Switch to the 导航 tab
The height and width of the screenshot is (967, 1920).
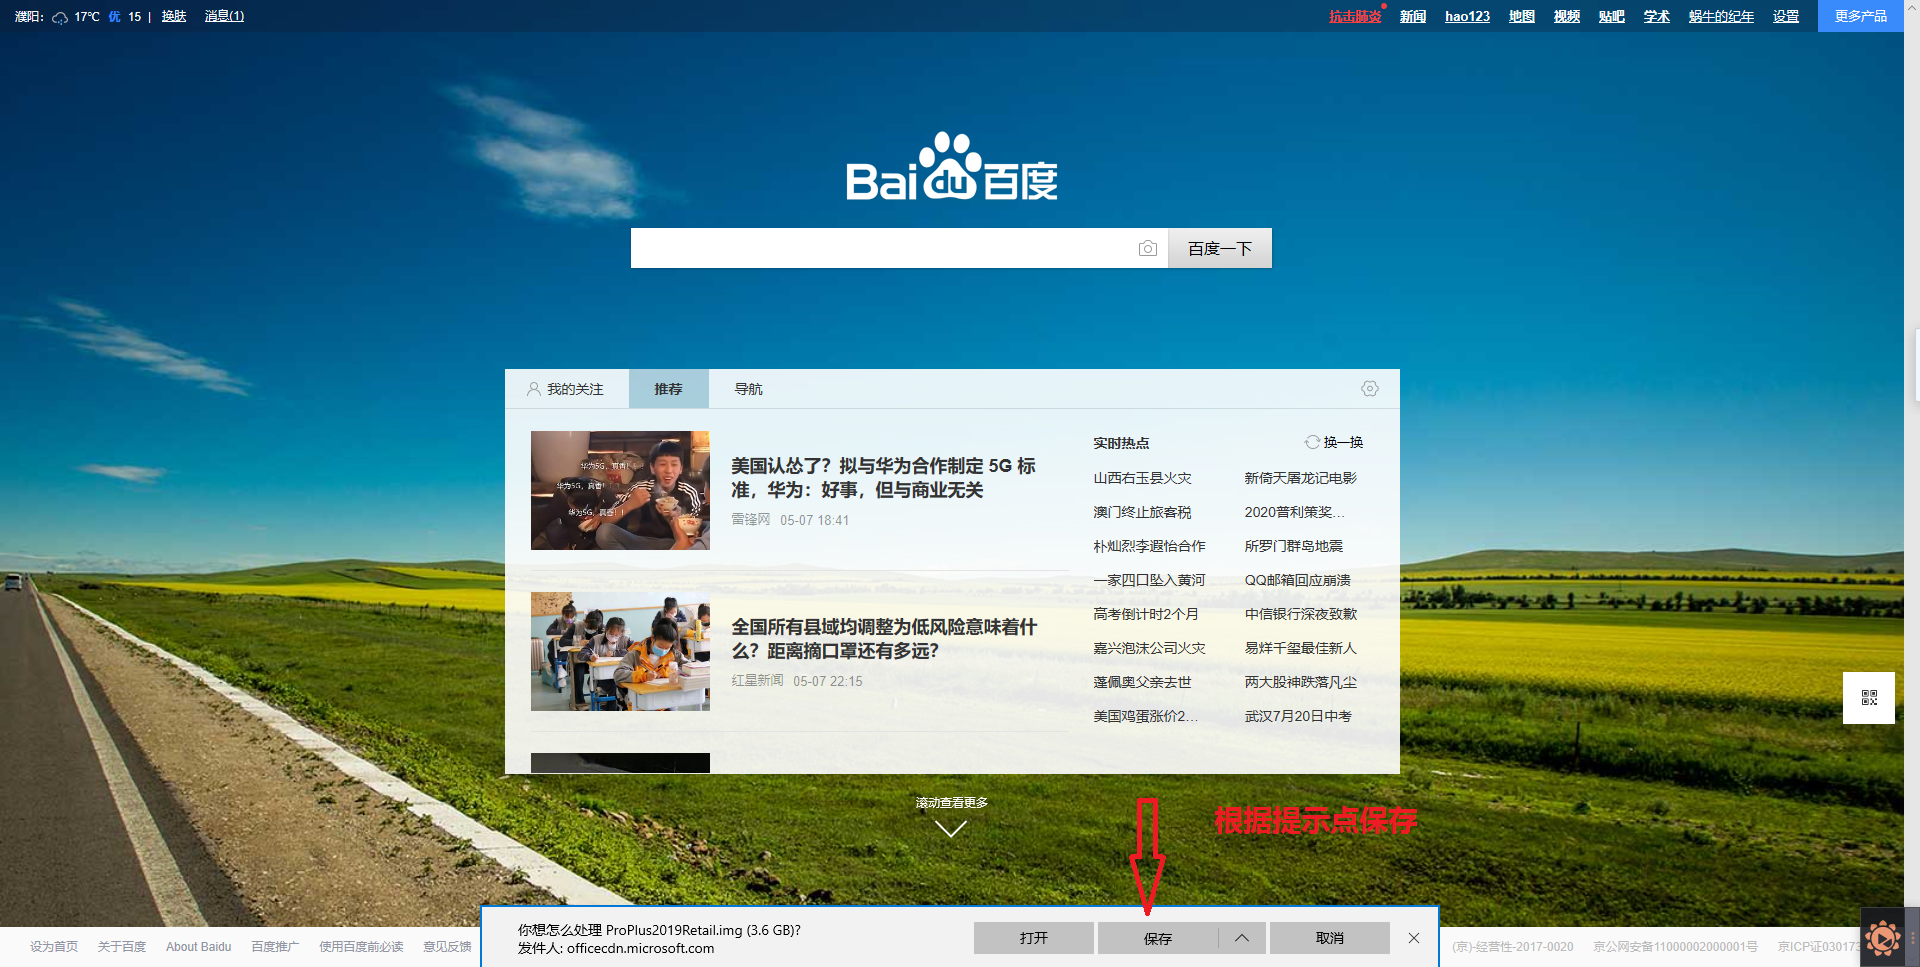click(x=749, y=389)
